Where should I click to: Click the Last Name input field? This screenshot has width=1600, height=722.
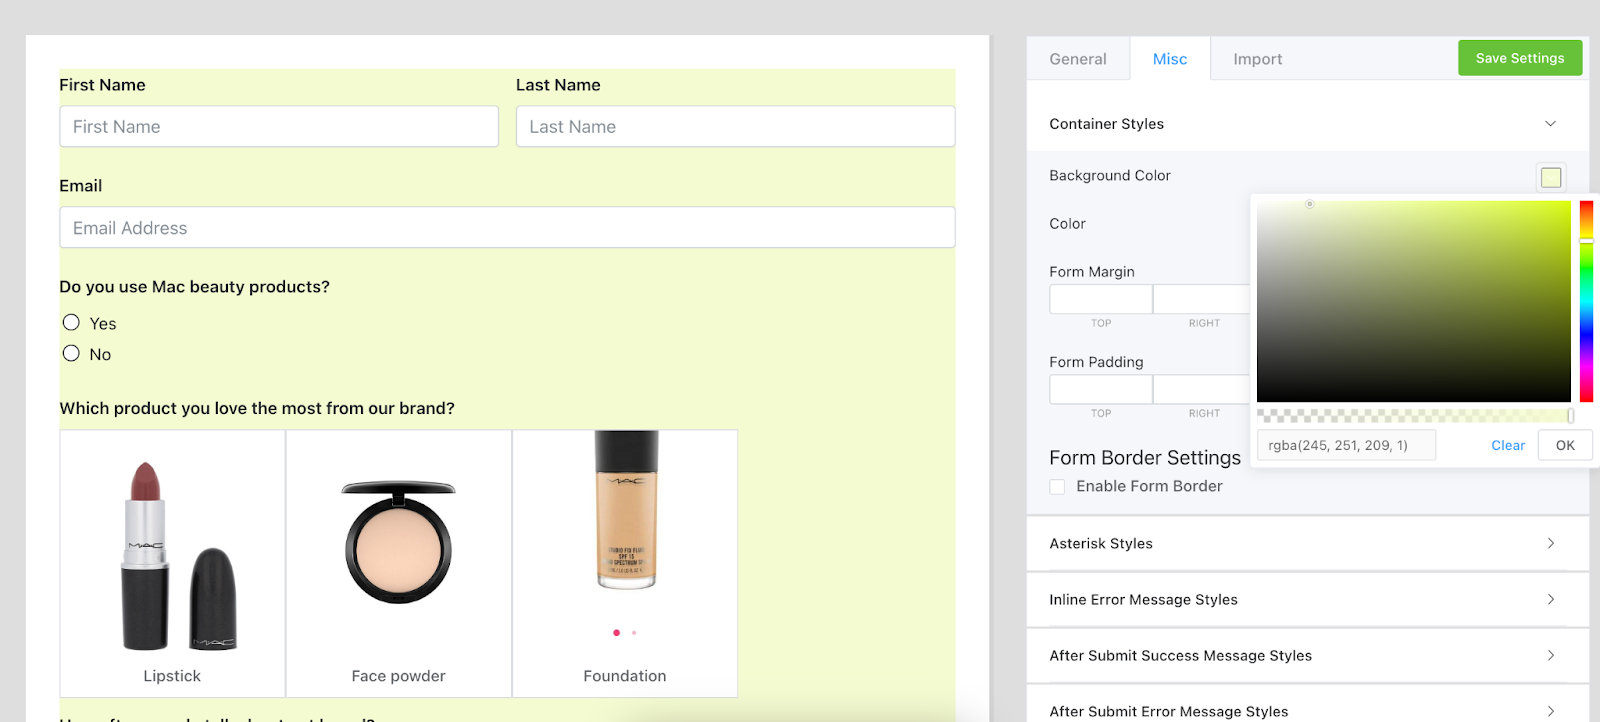pyautogui.click(x=735, y=127)
